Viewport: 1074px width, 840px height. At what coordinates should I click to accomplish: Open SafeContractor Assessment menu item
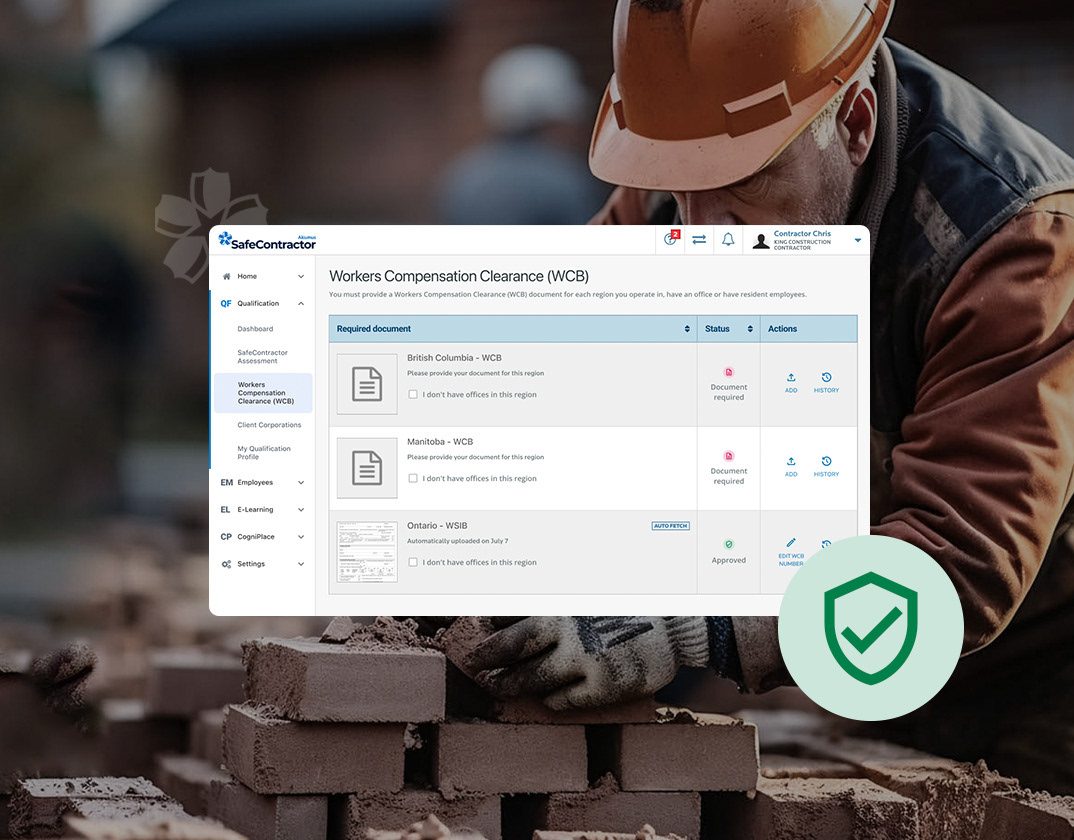click(x=262, y=356)
